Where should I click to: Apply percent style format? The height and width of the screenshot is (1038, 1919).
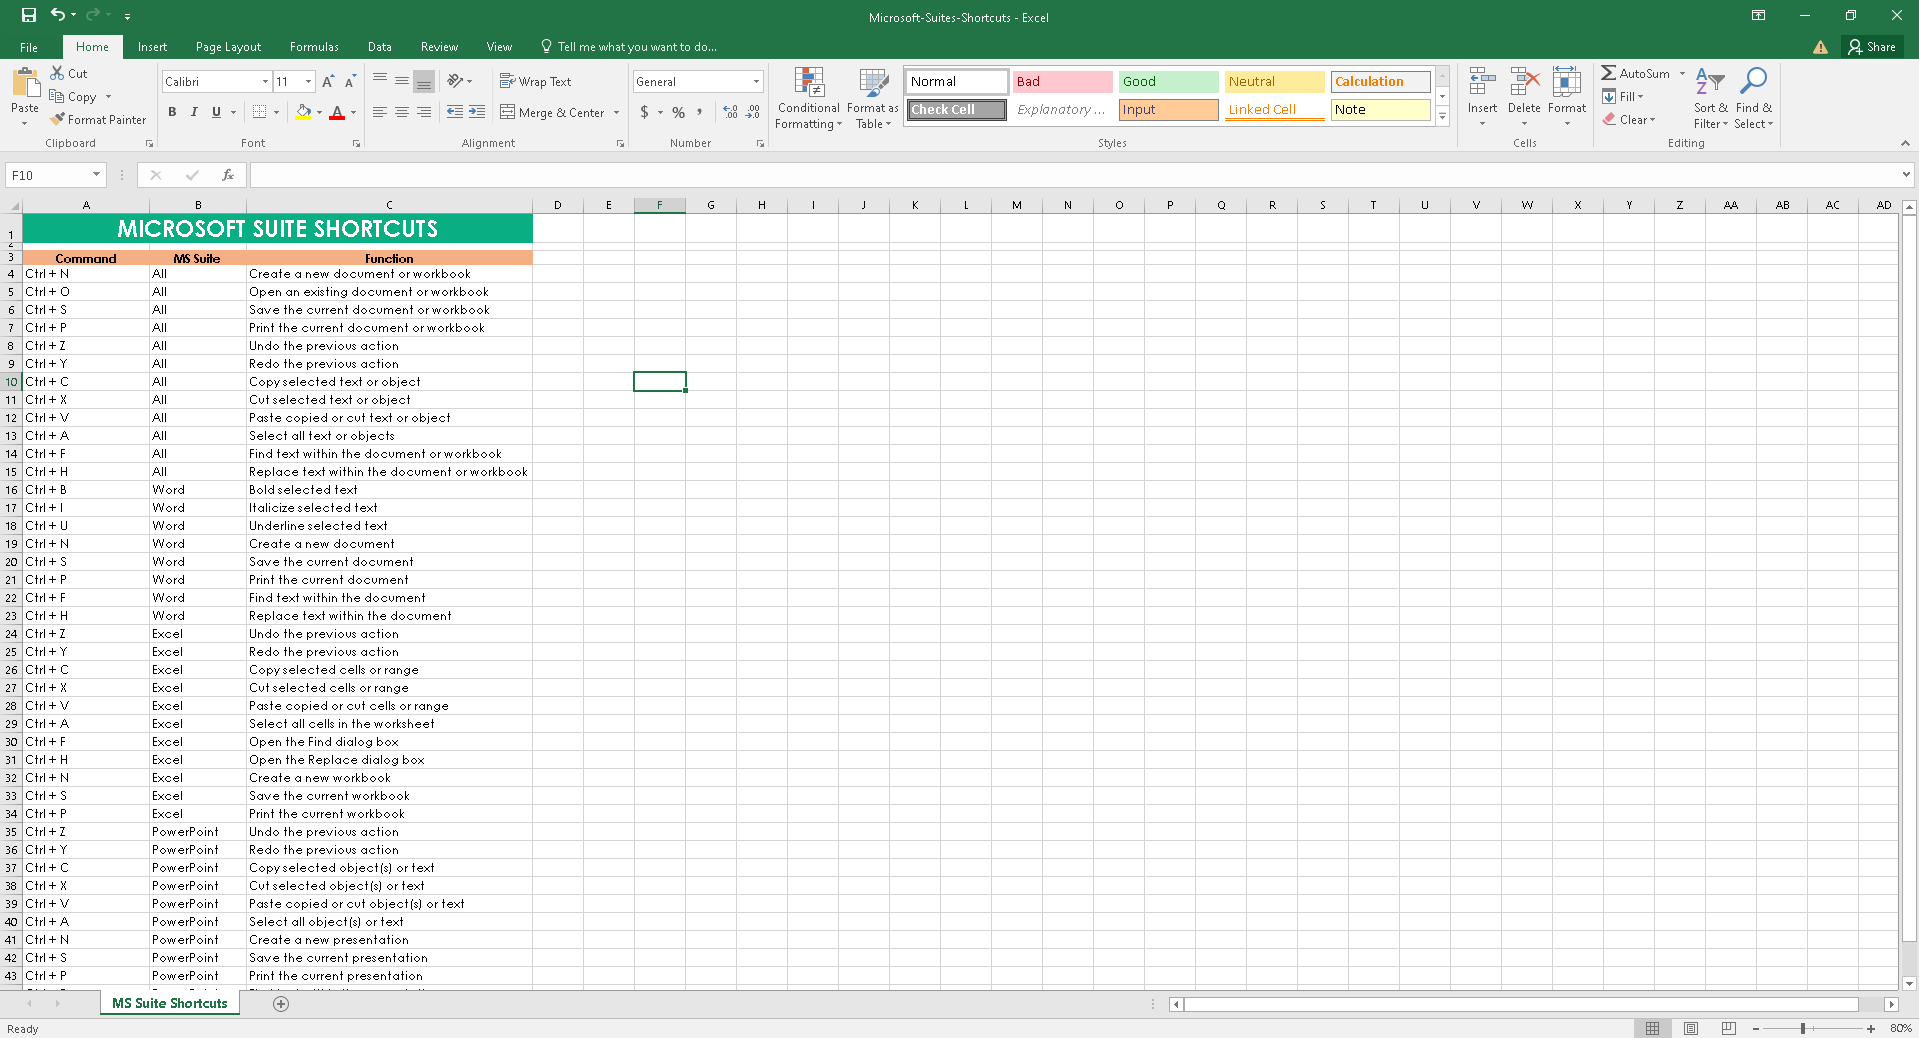point(679,112)
